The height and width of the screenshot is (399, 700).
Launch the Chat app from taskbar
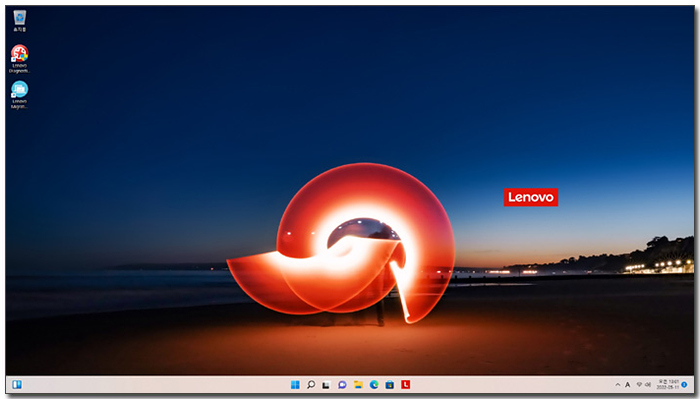[x=342, y=385]
